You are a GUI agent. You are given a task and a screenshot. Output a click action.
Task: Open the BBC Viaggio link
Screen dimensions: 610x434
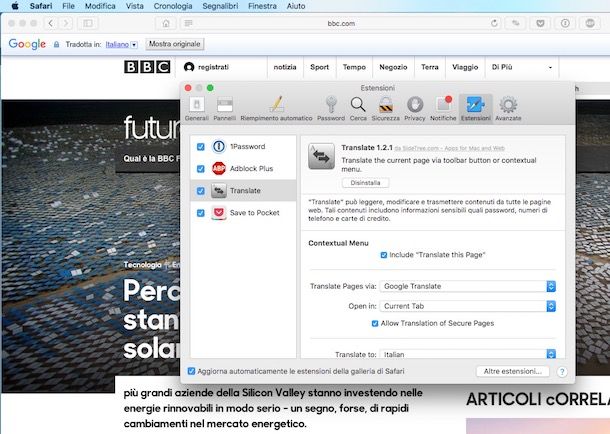[x=465, y=67]
